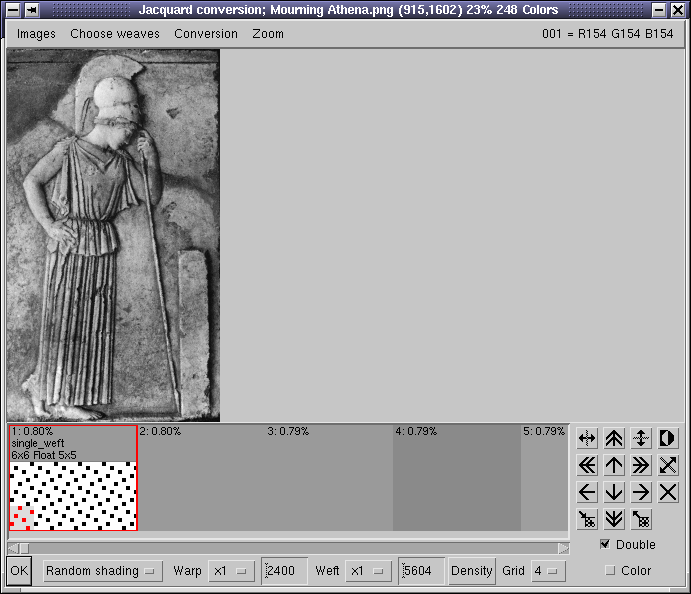Select color slot 4: 0.79%
The image size is (691, 594).
click(457, 478)
